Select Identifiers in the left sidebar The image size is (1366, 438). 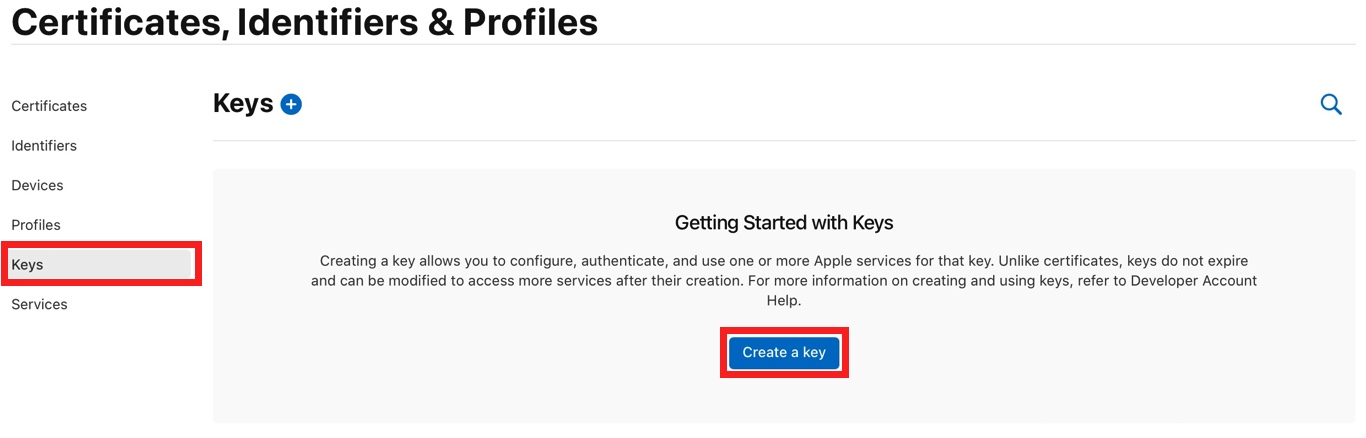[x=44, y=146]
